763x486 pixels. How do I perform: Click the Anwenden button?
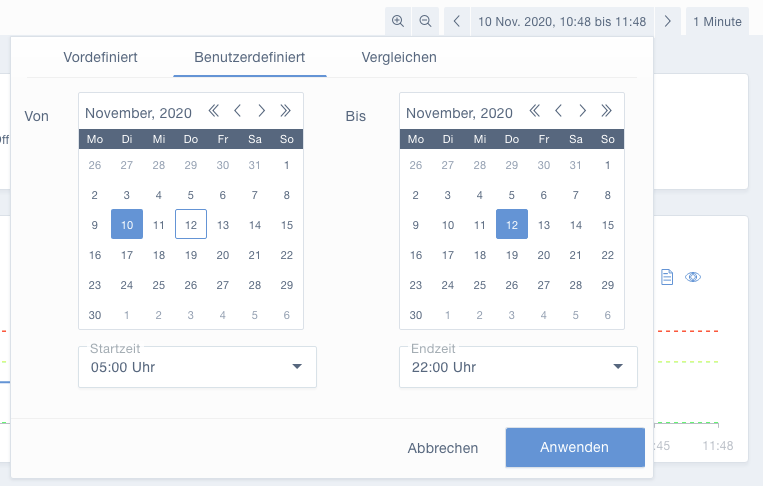575,448
